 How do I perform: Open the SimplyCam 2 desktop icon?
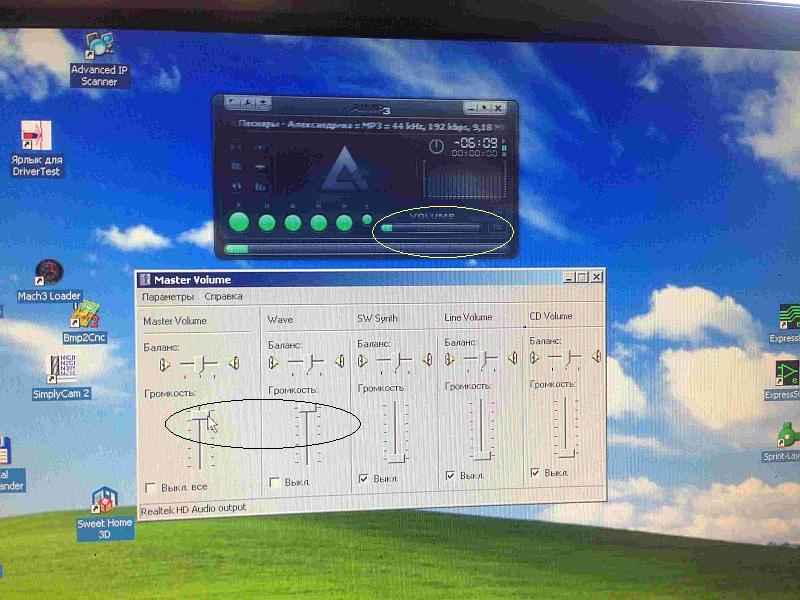tap(62, 370)
